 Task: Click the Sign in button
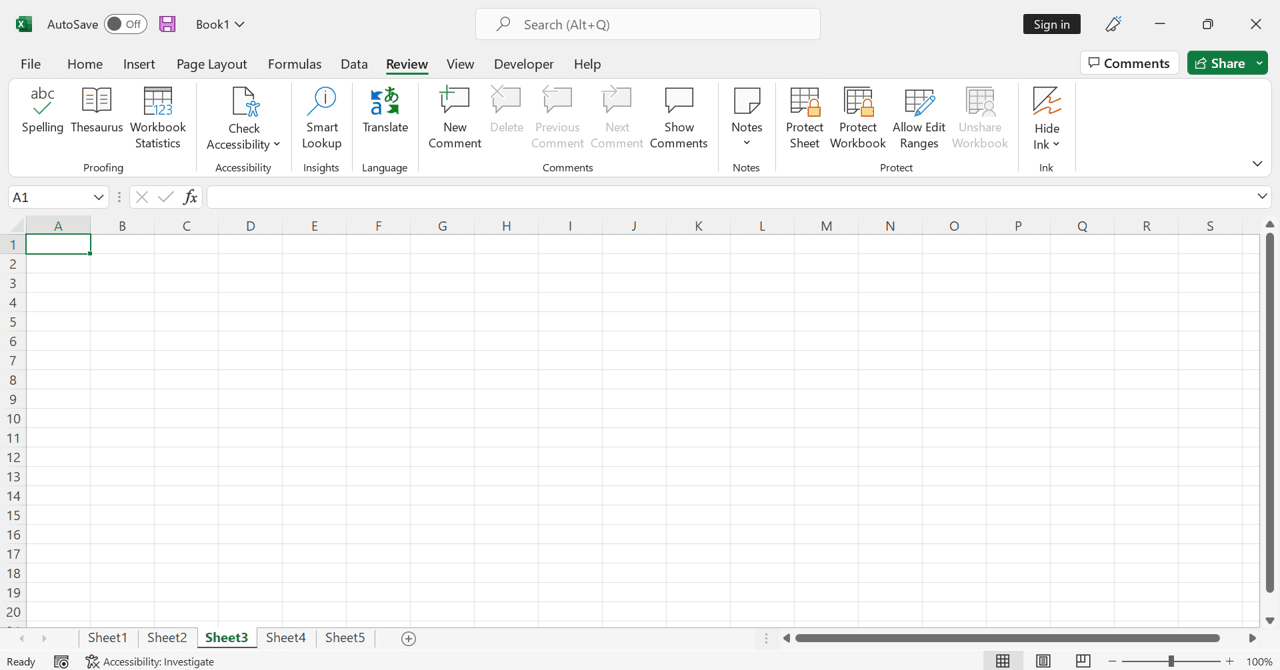pos(1051,23)
